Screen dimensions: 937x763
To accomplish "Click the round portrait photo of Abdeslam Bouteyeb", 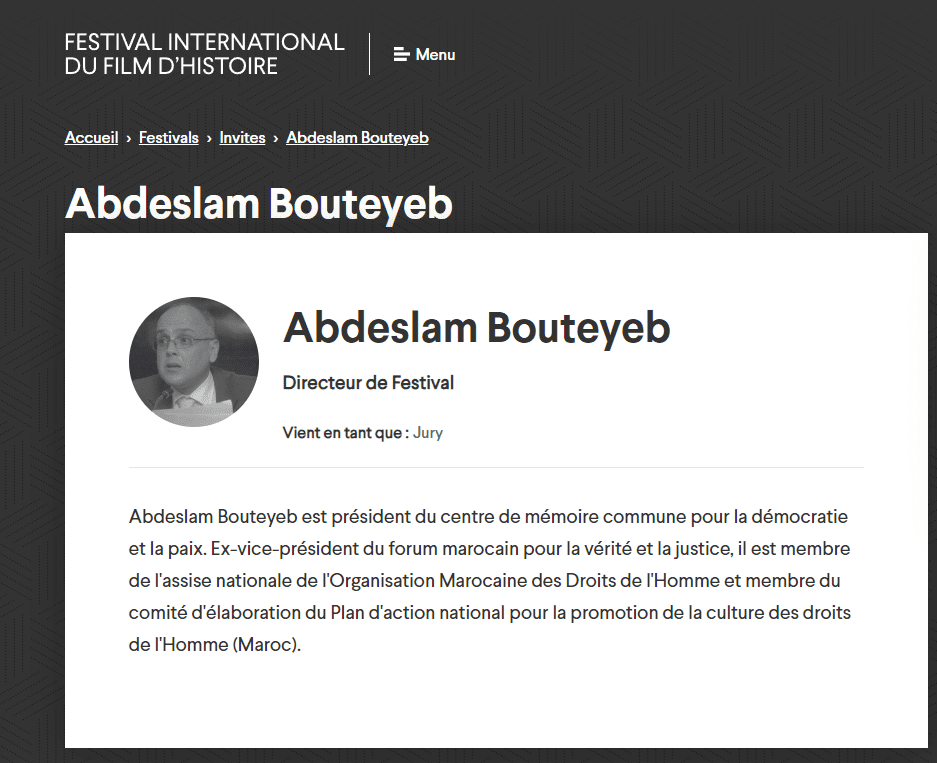I will click(x=194, y=361).
